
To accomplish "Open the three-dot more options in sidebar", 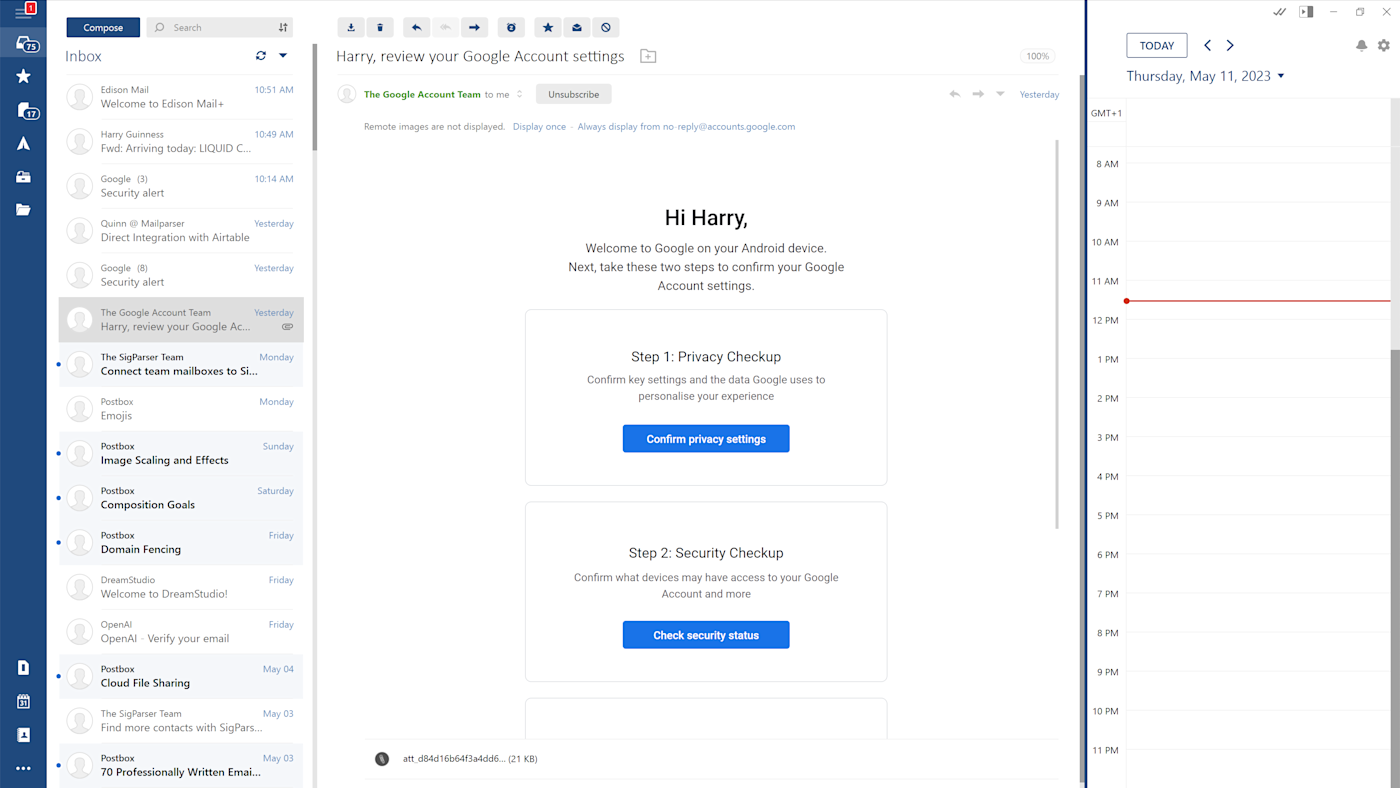I will point(23,769).
